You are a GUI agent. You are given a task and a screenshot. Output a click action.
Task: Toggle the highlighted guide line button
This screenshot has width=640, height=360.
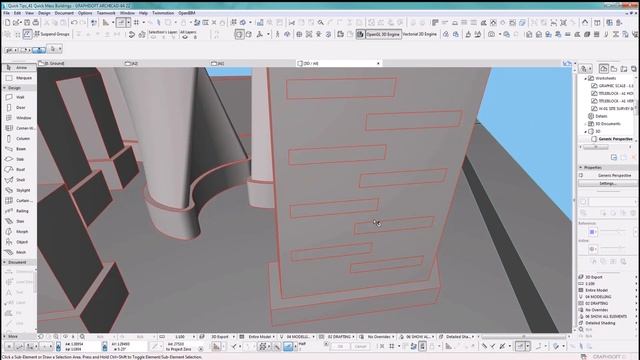121,23
